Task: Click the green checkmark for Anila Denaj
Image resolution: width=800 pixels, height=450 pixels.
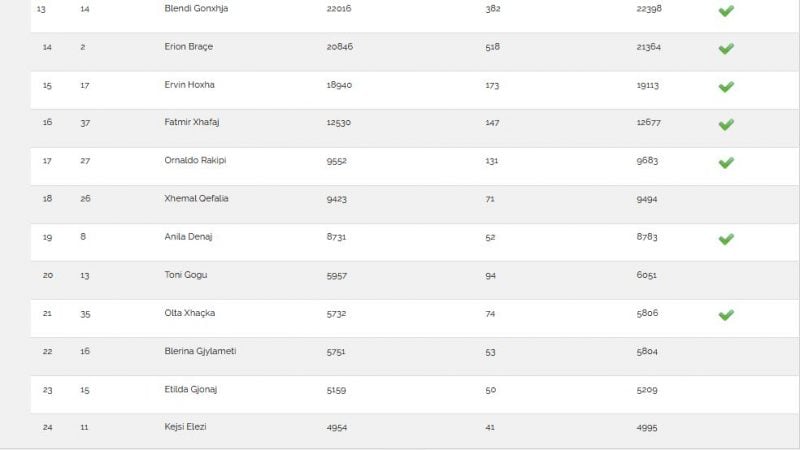Action: pos(726,239)
